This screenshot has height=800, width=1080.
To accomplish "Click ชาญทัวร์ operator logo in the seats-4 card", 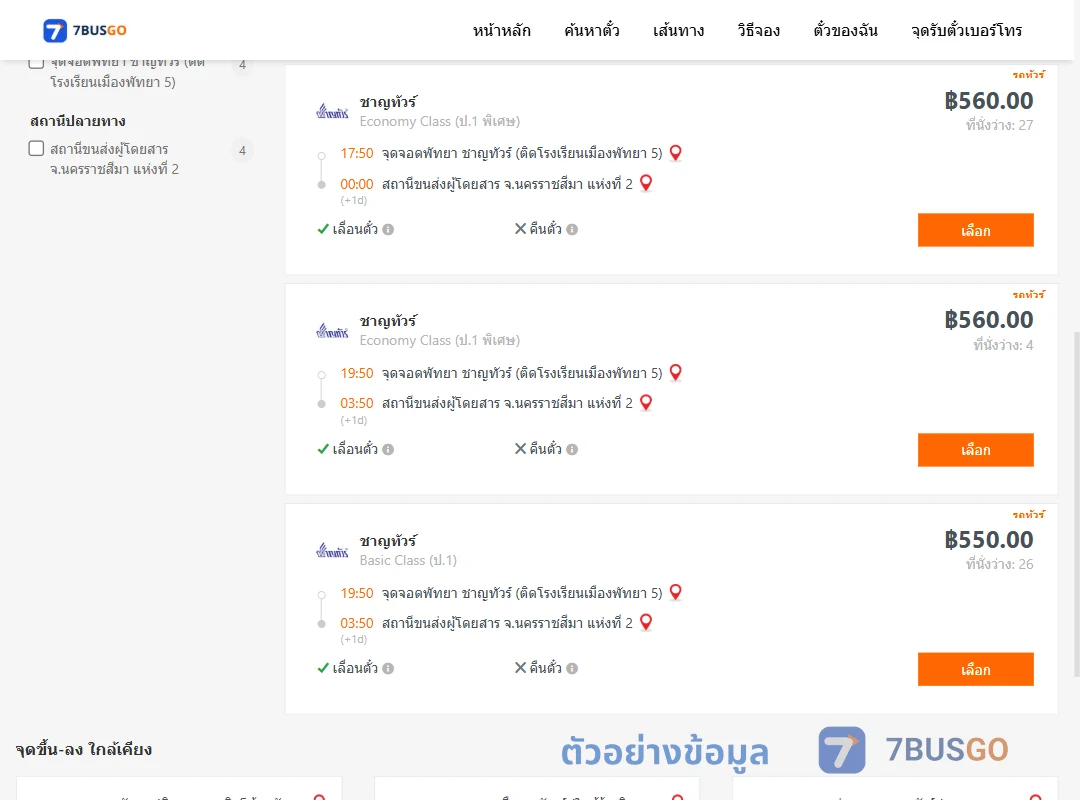I will click(x=332, y=331).
